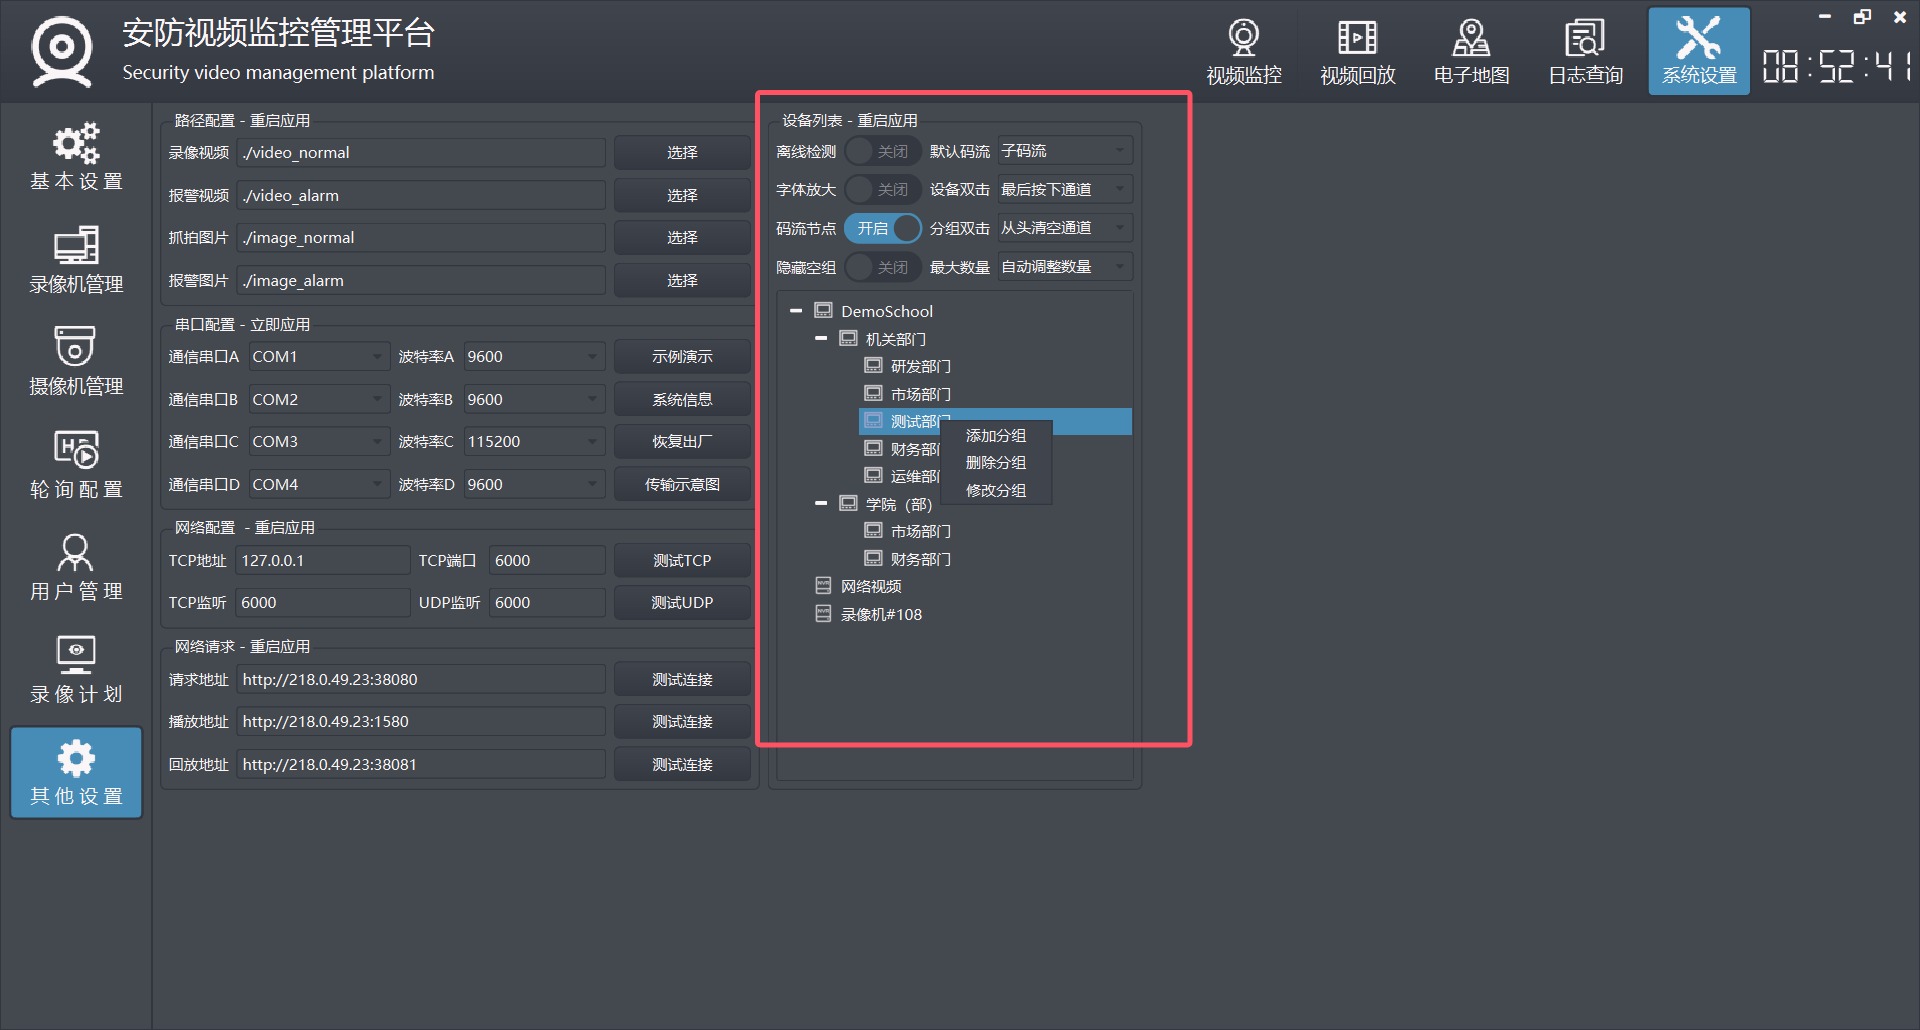Choose 删除分组 from the context menu

click(x=996, y=462)
